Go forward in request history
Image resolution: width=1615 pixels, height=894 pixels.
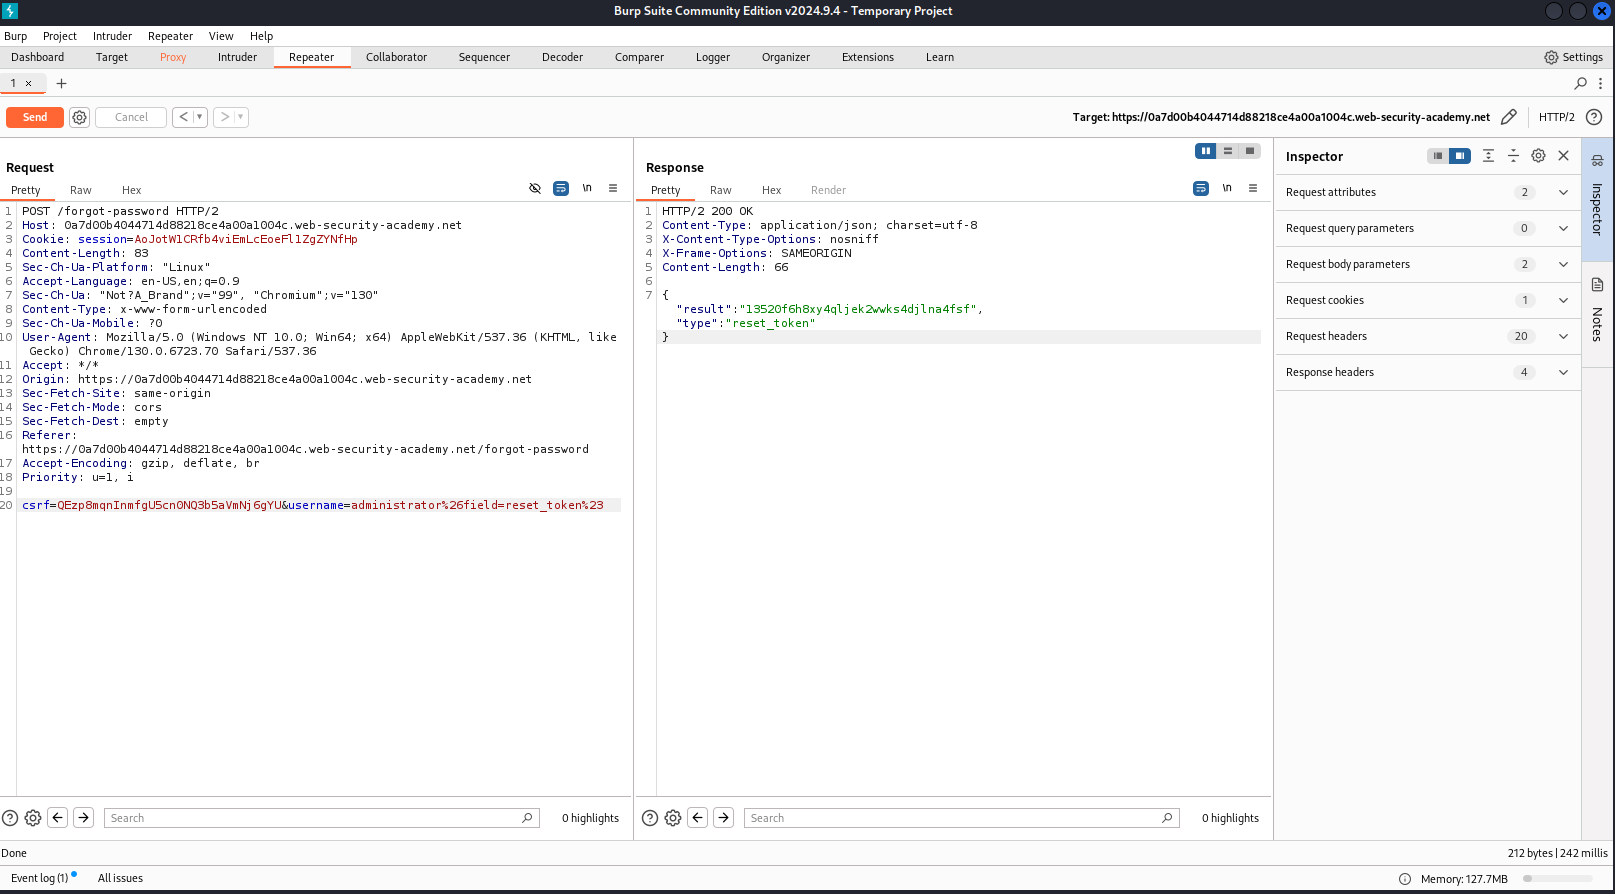click(x=225, y=117)
